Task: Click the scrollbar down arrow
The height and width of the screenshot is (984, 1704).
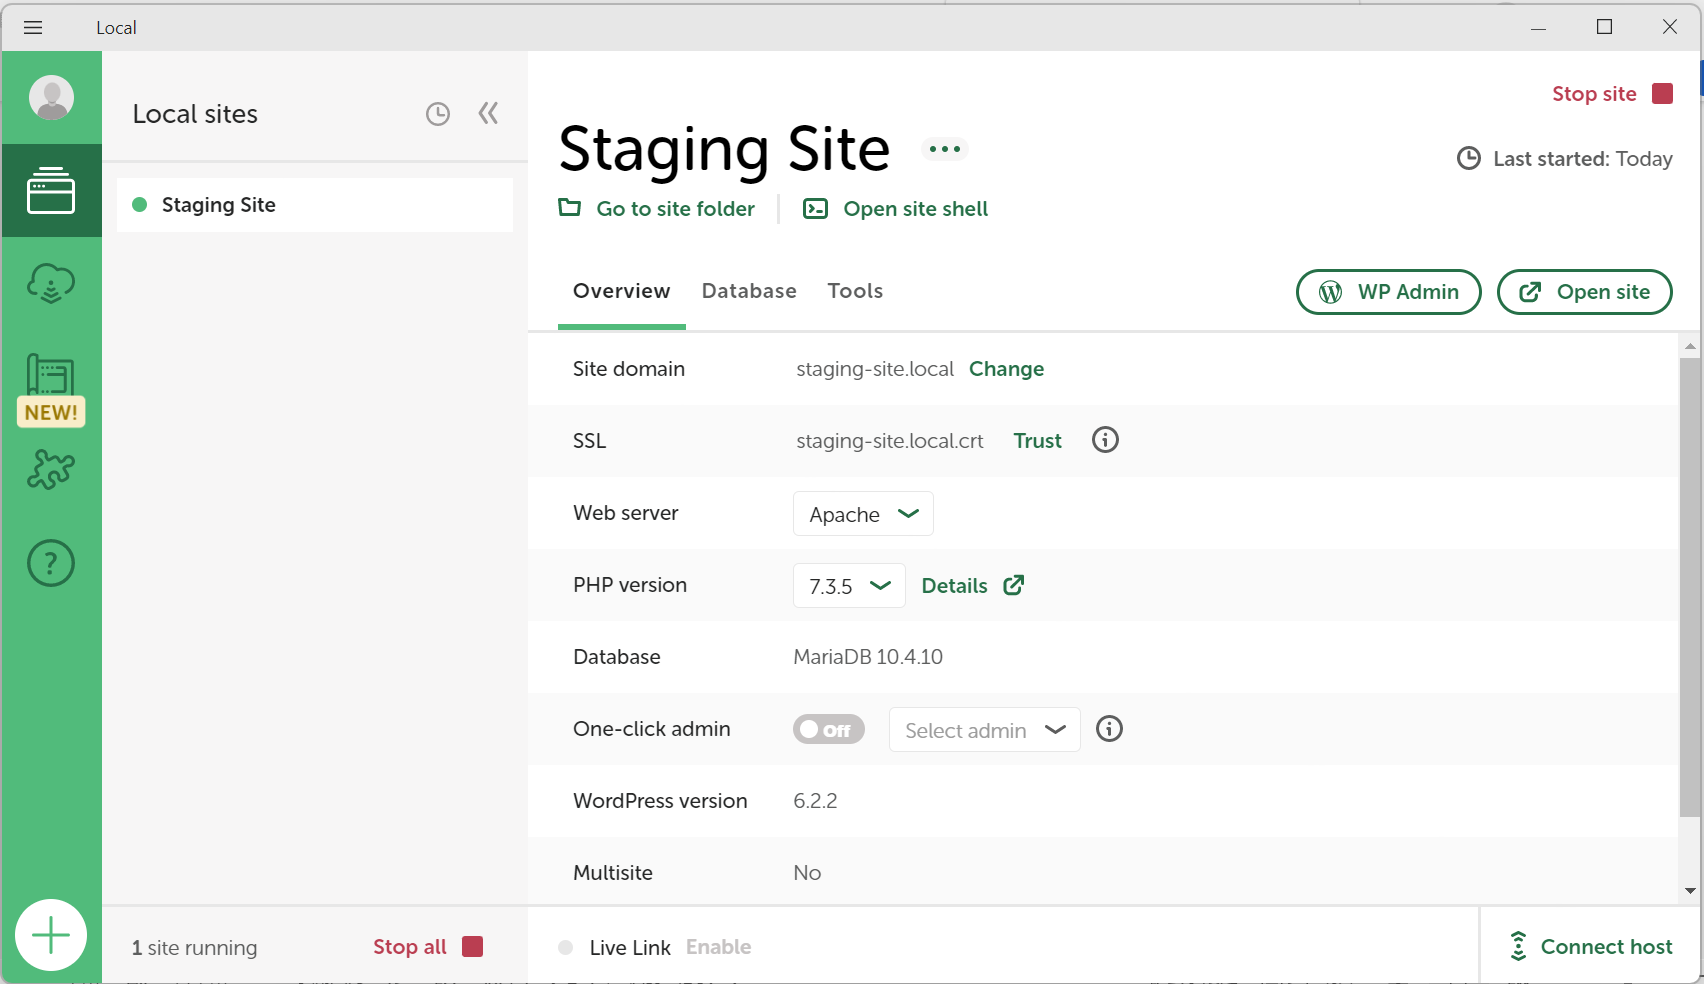Action: 1690,891
